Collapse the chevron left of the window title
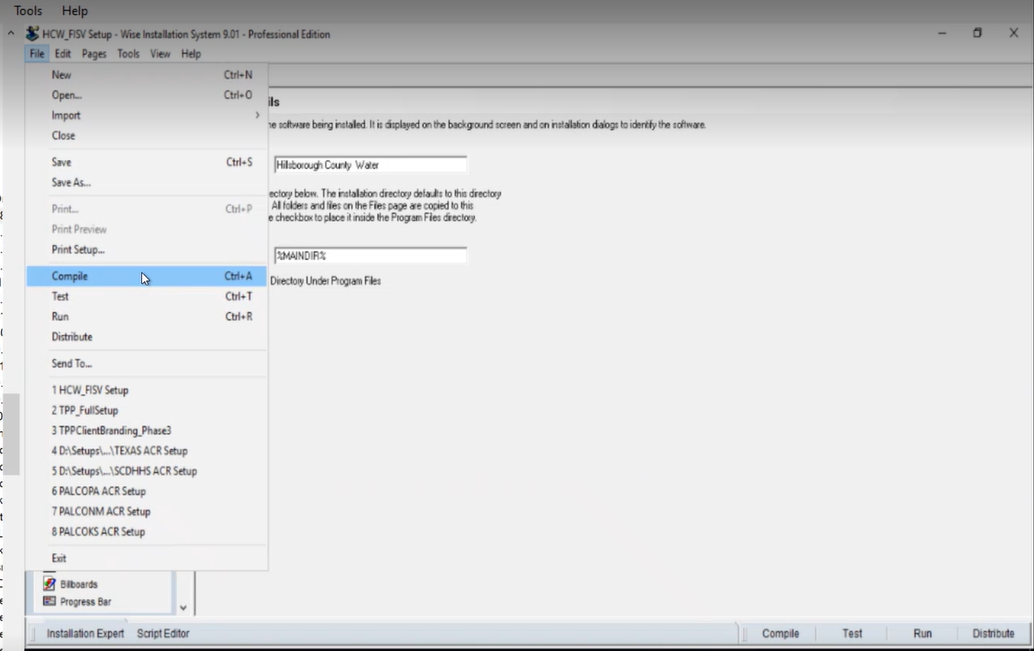1034x651 pixels. tap(11, 32)
